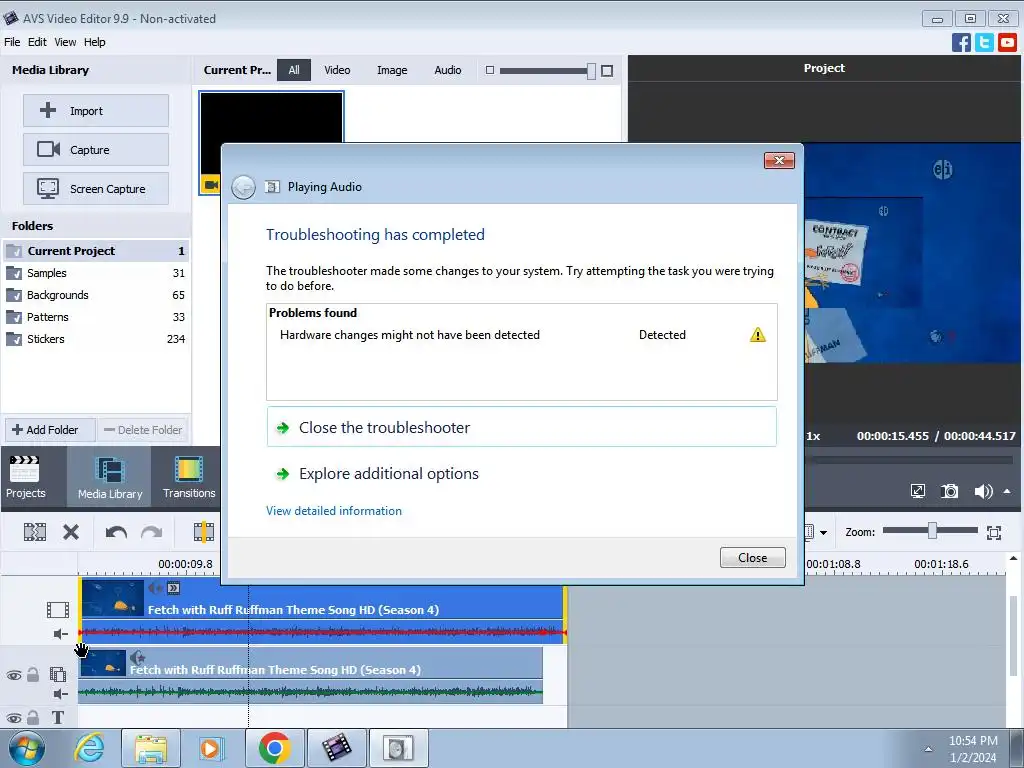Click the zoom-to-fit timeline icon
The width and height of the screenshot is (1024, 768).
994,532
